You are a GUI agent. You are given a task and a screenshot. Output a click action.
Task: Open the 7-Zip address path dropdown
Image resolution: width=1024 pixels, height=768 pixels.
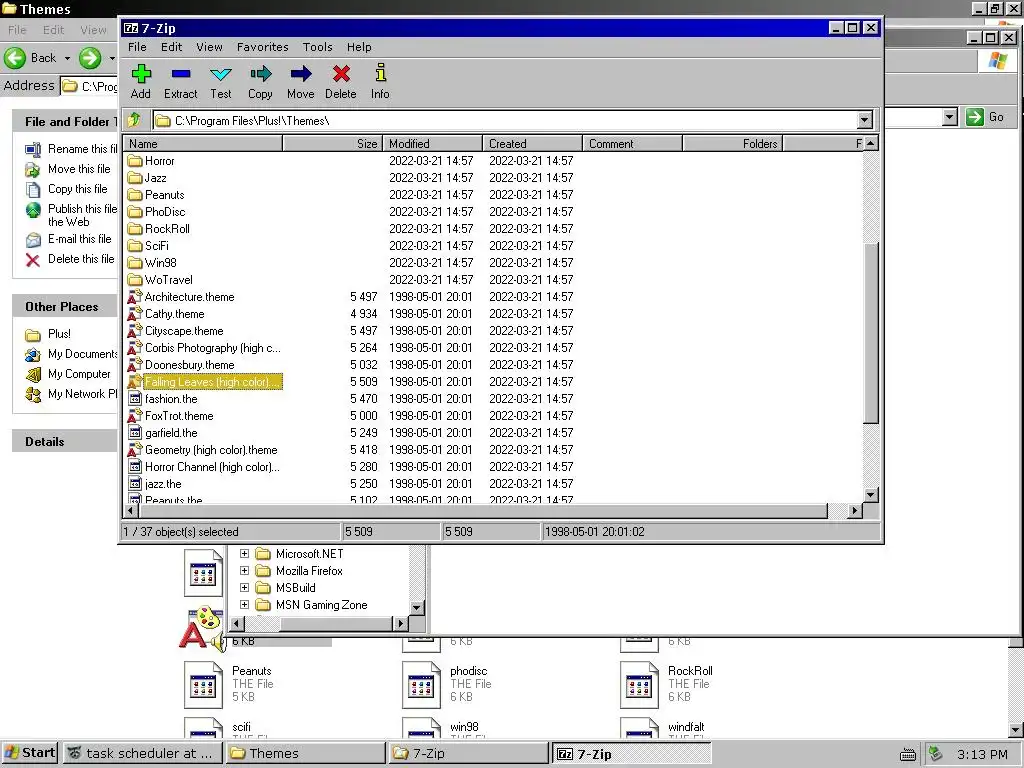[x=865, y=120]
